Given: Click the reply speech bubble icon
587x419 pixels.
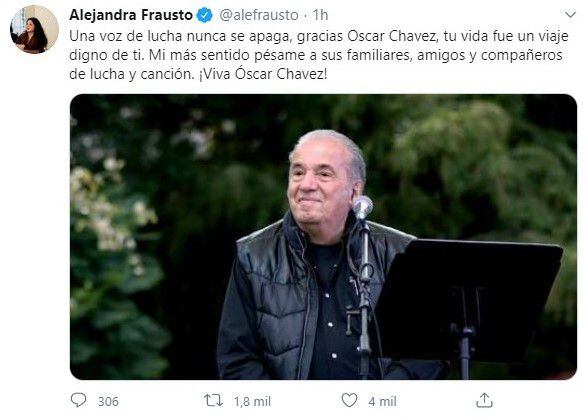Looking at the screenshot, I should pyautogui.click(x=79, y=400).
